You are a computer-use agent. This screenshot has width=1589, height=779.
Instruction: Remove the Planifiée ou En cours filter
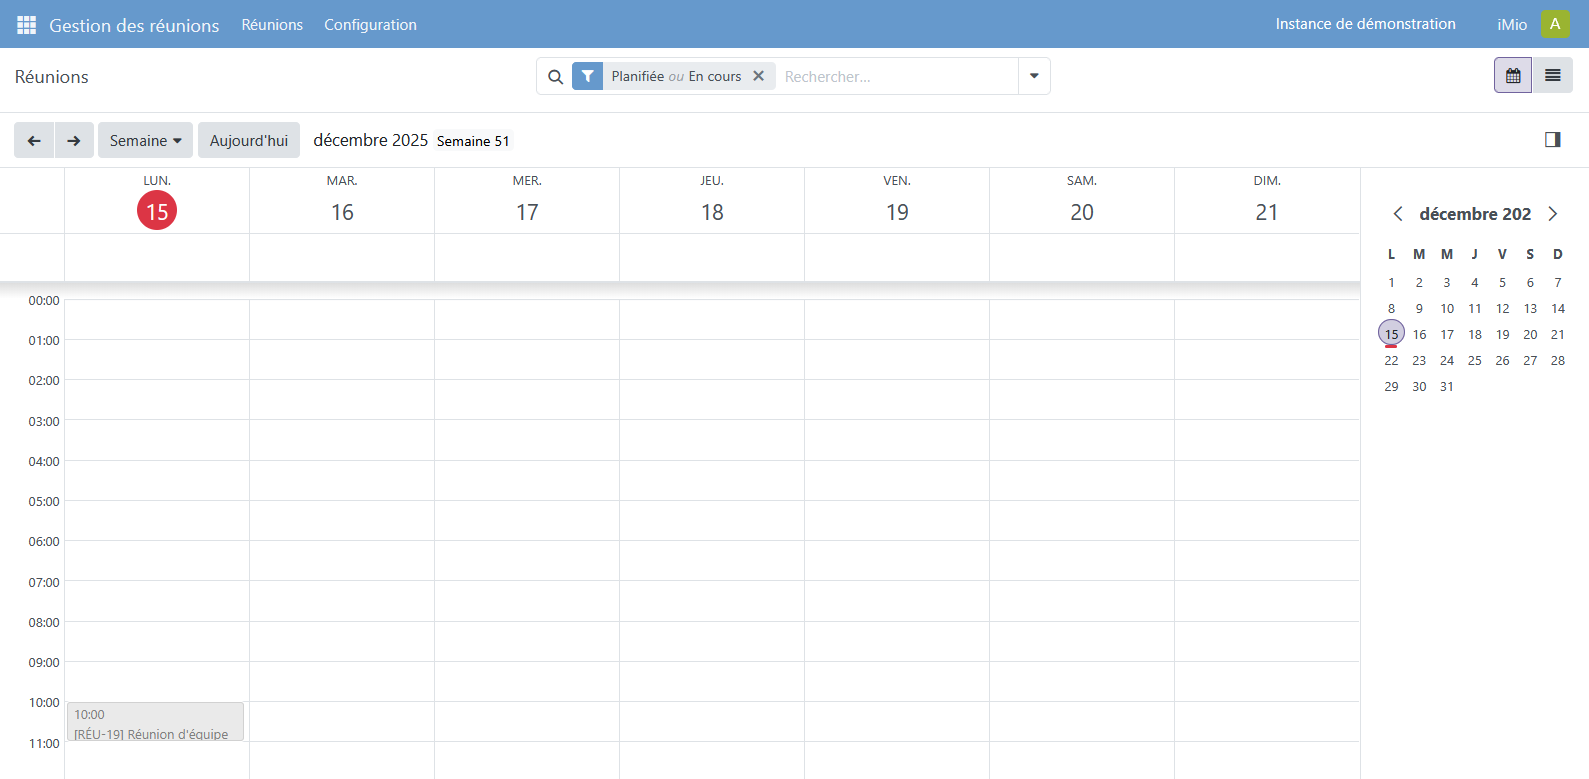pos(759,76)
